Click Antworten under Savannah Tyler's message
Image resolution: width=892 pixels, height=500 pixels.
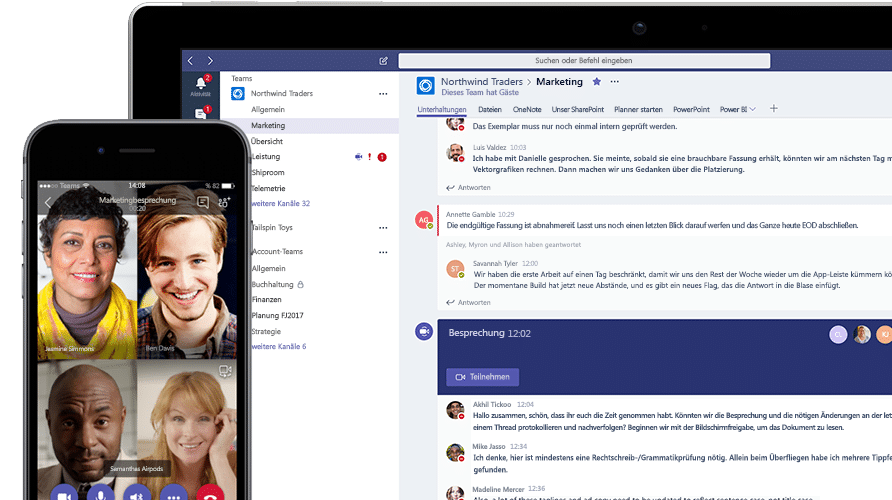468,303
